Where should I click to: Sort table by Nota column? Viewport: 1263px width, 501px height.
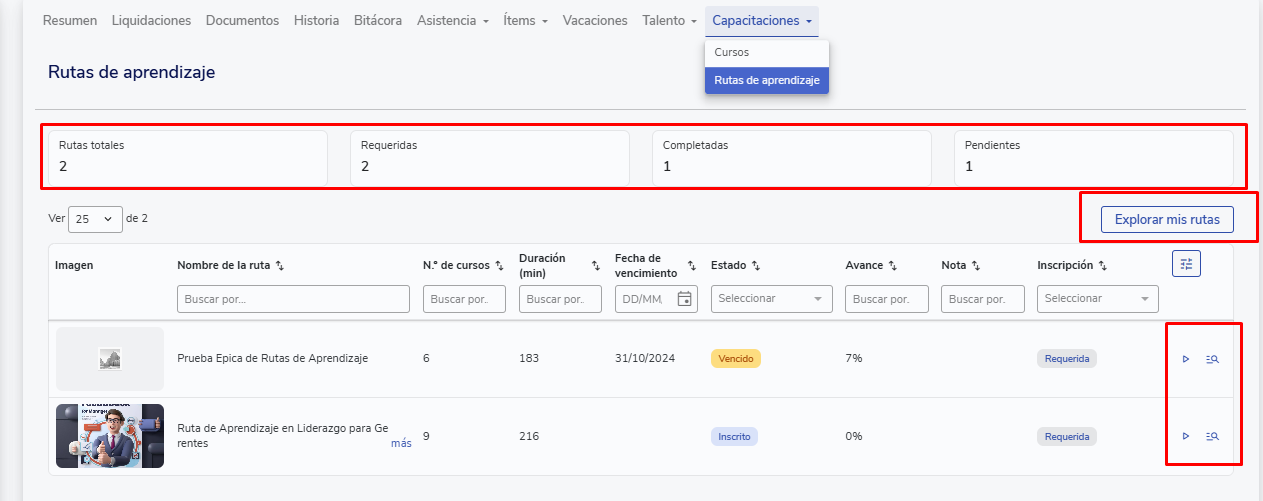pyautogui.click(x=975, y=266)
